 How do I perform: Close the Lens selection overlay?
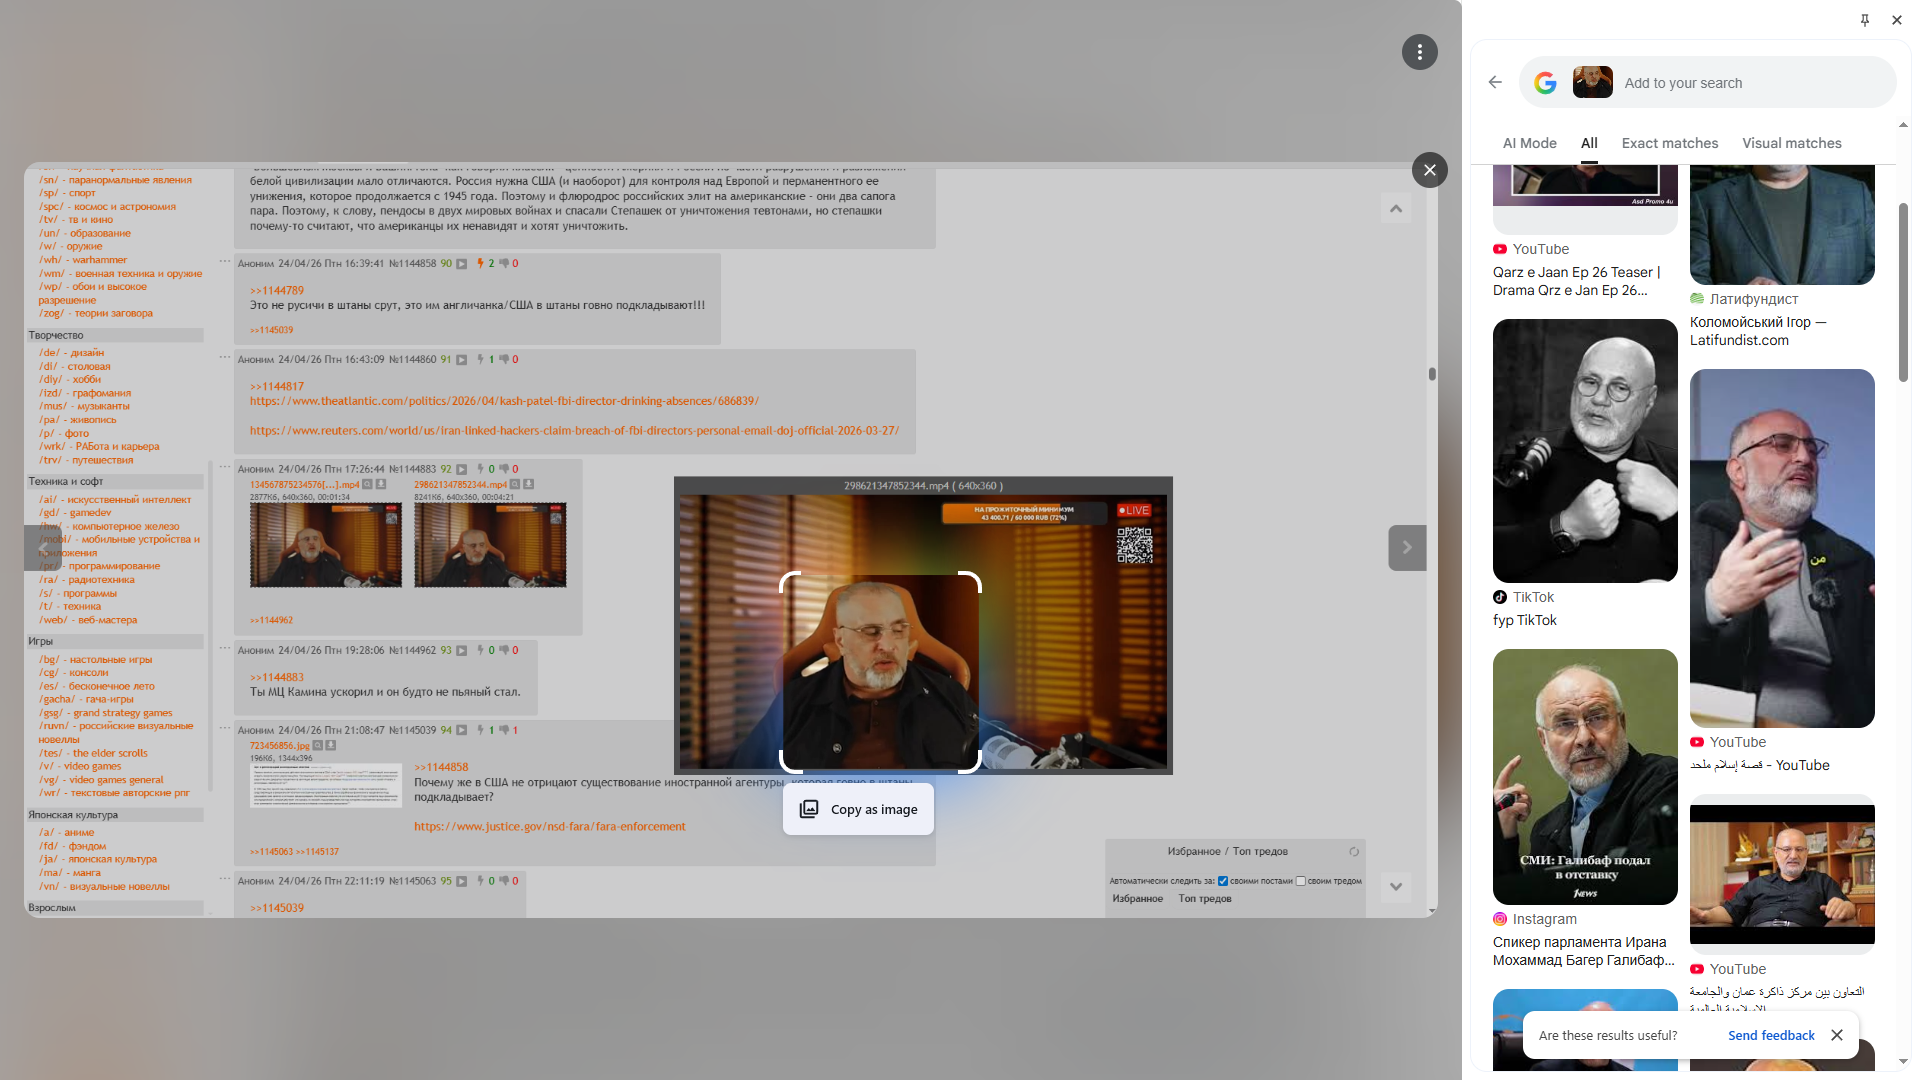pos(1430,170)
